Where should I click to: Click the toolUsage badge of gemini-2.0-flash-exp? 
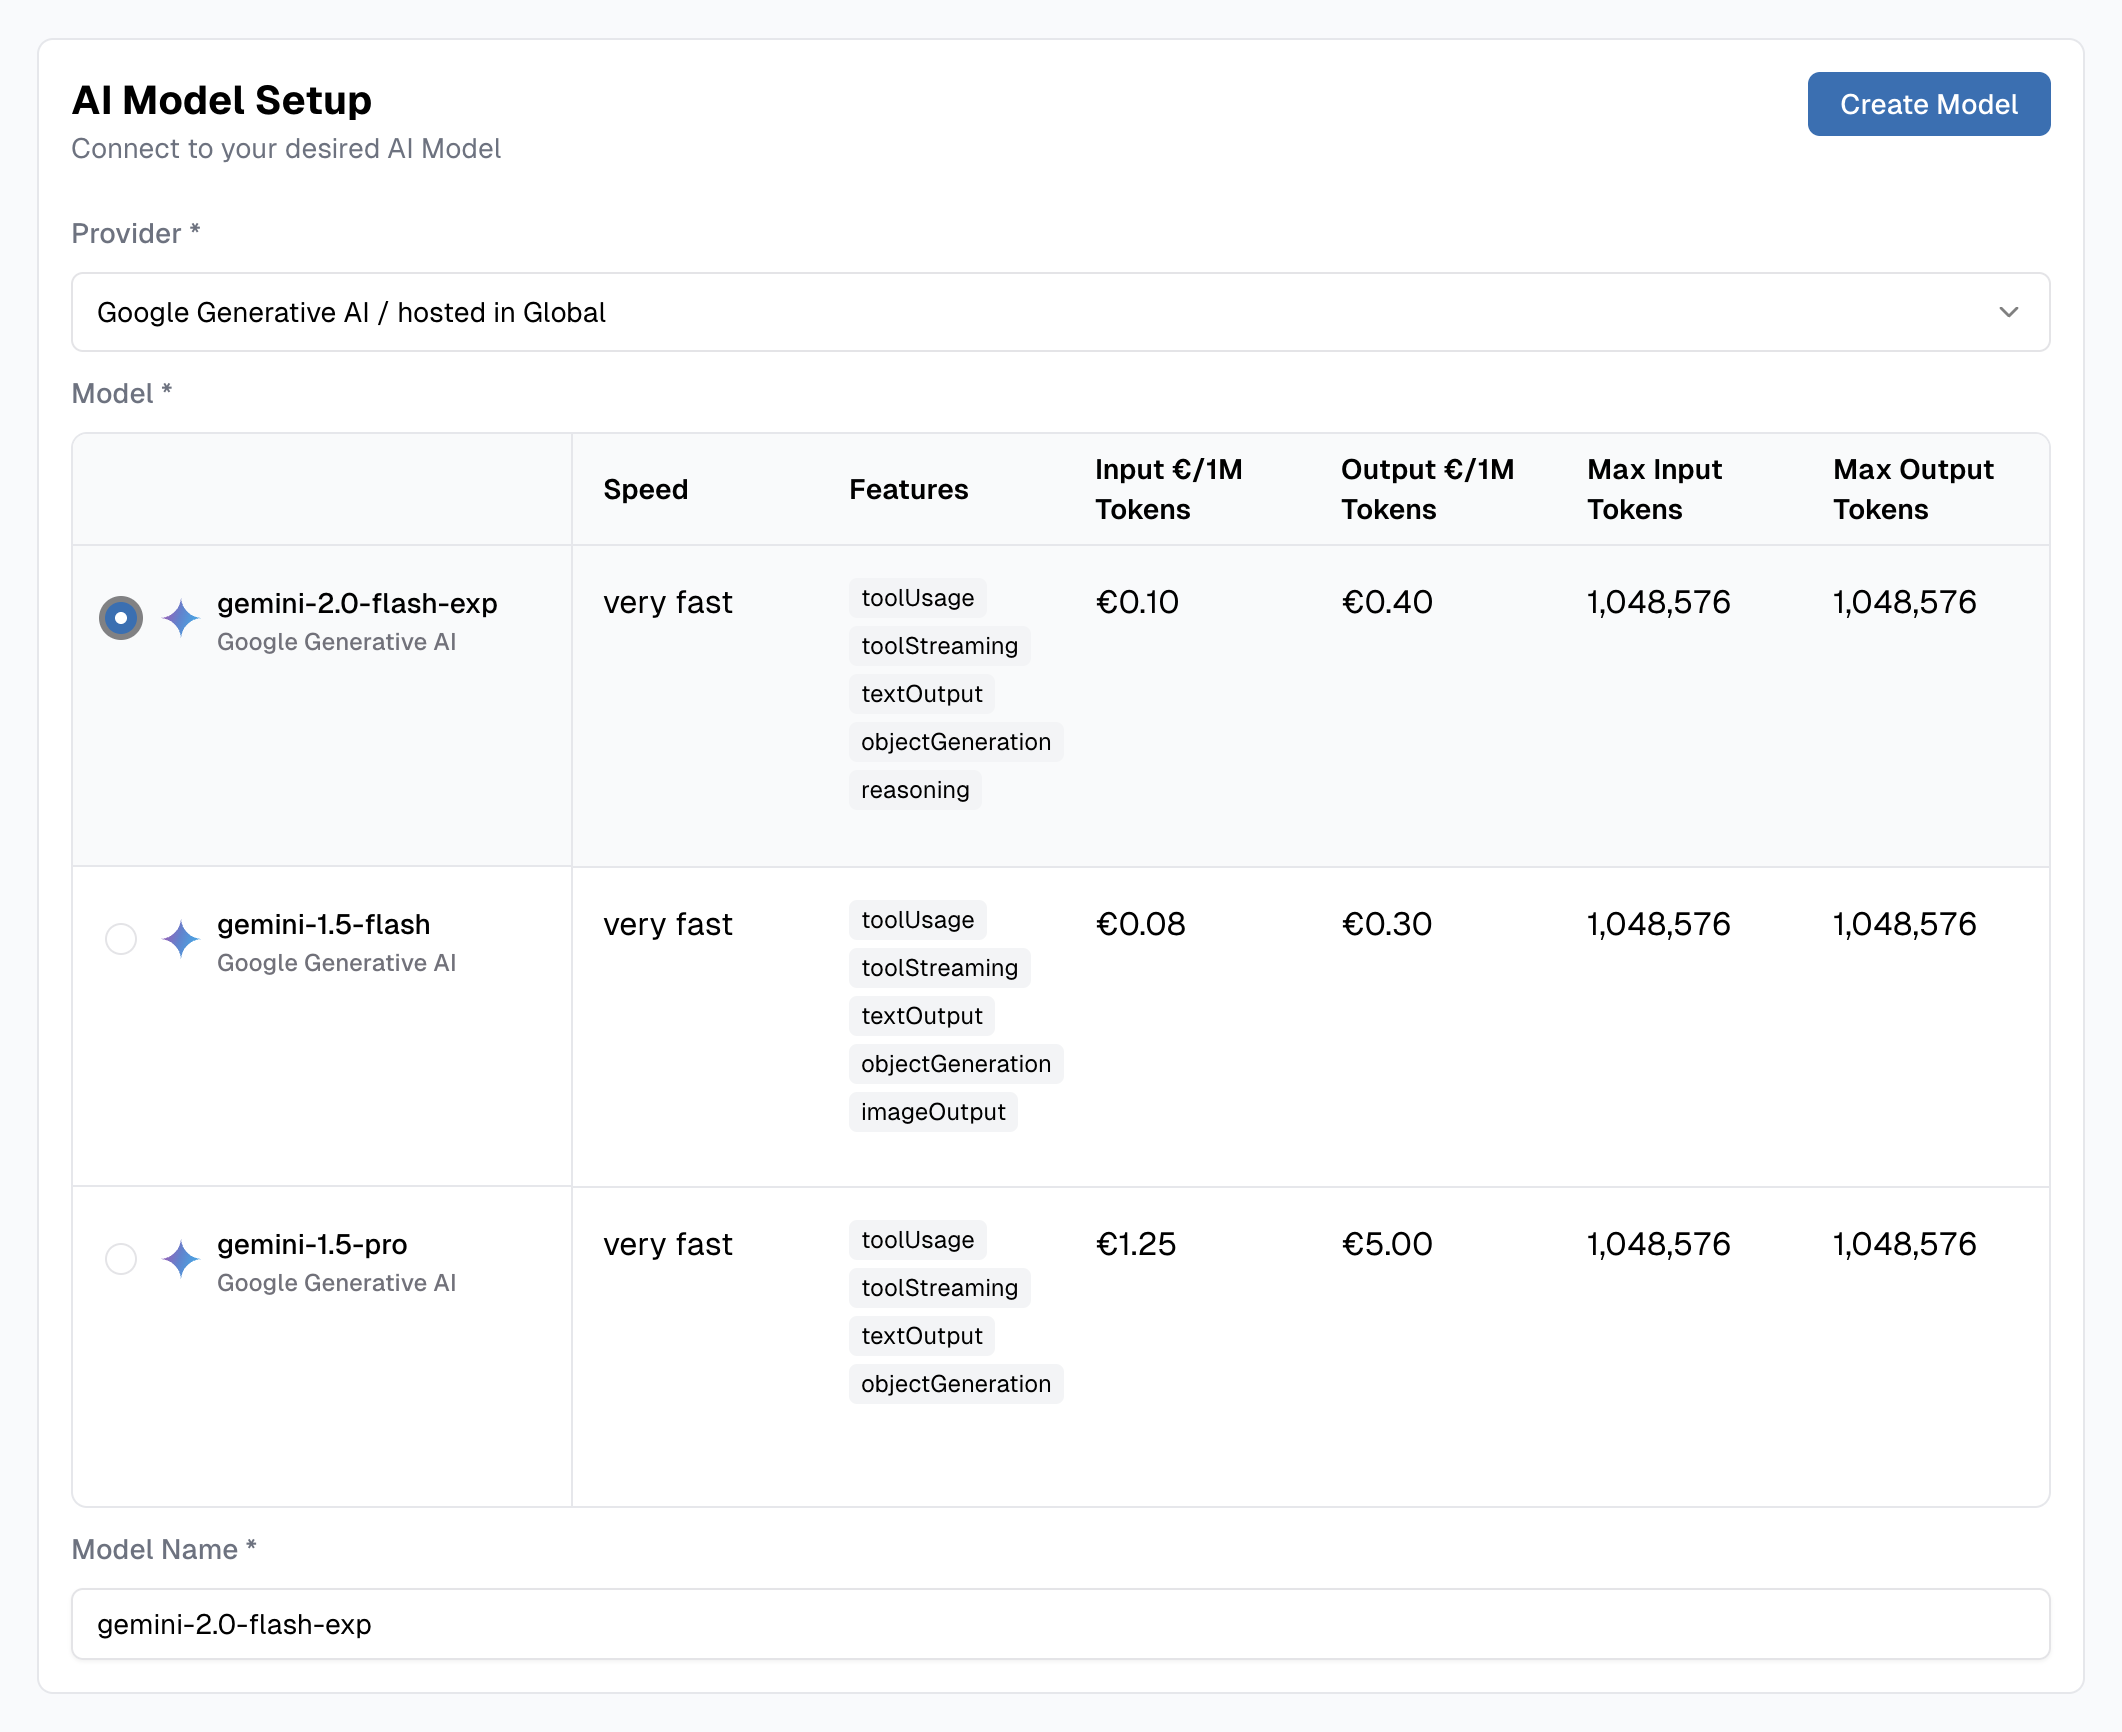point(916,598)
